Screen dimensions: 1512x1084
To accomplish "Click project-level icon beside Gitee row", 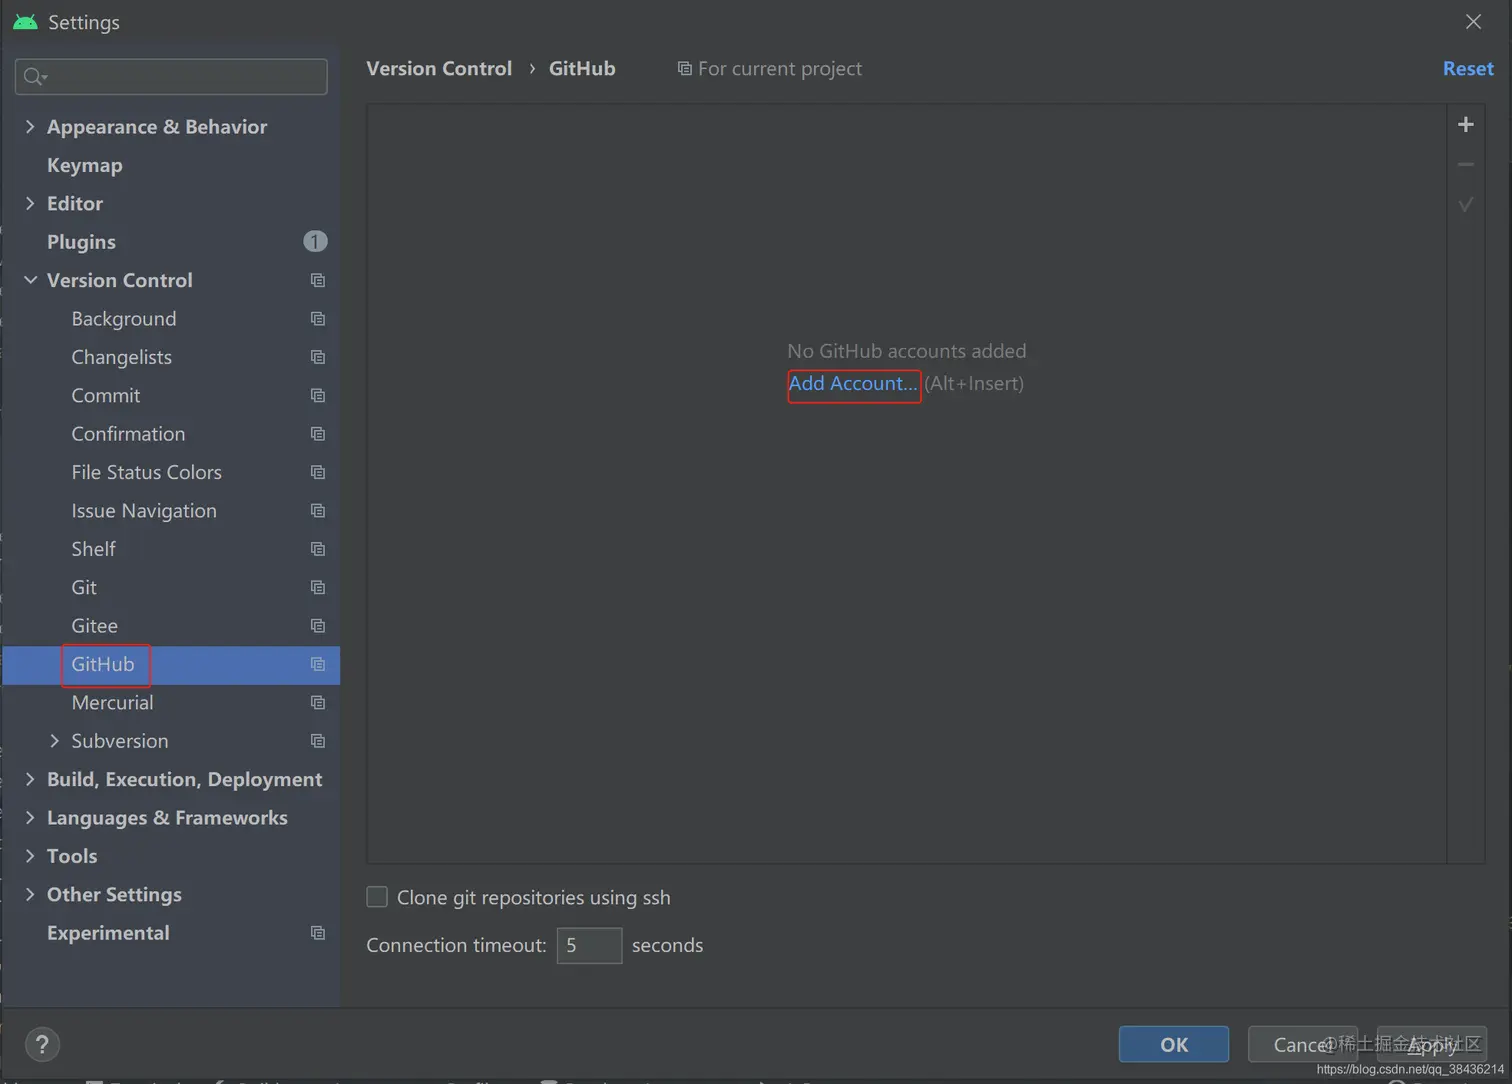I will [x=318, y=626].
